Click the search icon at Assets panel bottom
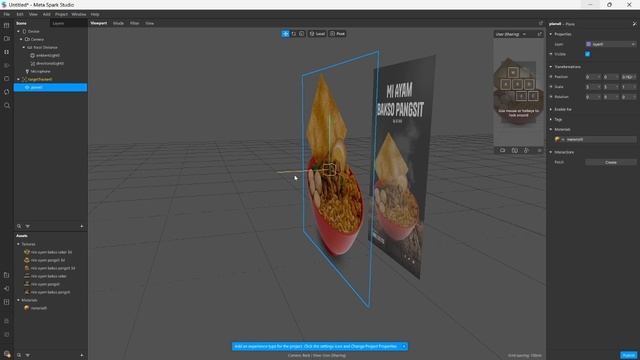This screenshot has height=360, width=640. (19, 355)
